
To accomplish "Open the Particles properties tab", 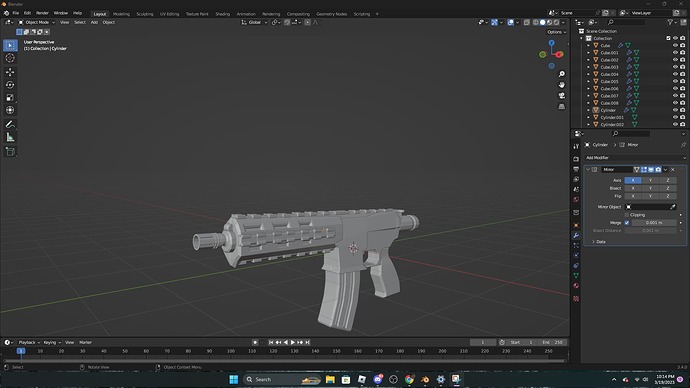I will tap(576, 245).
